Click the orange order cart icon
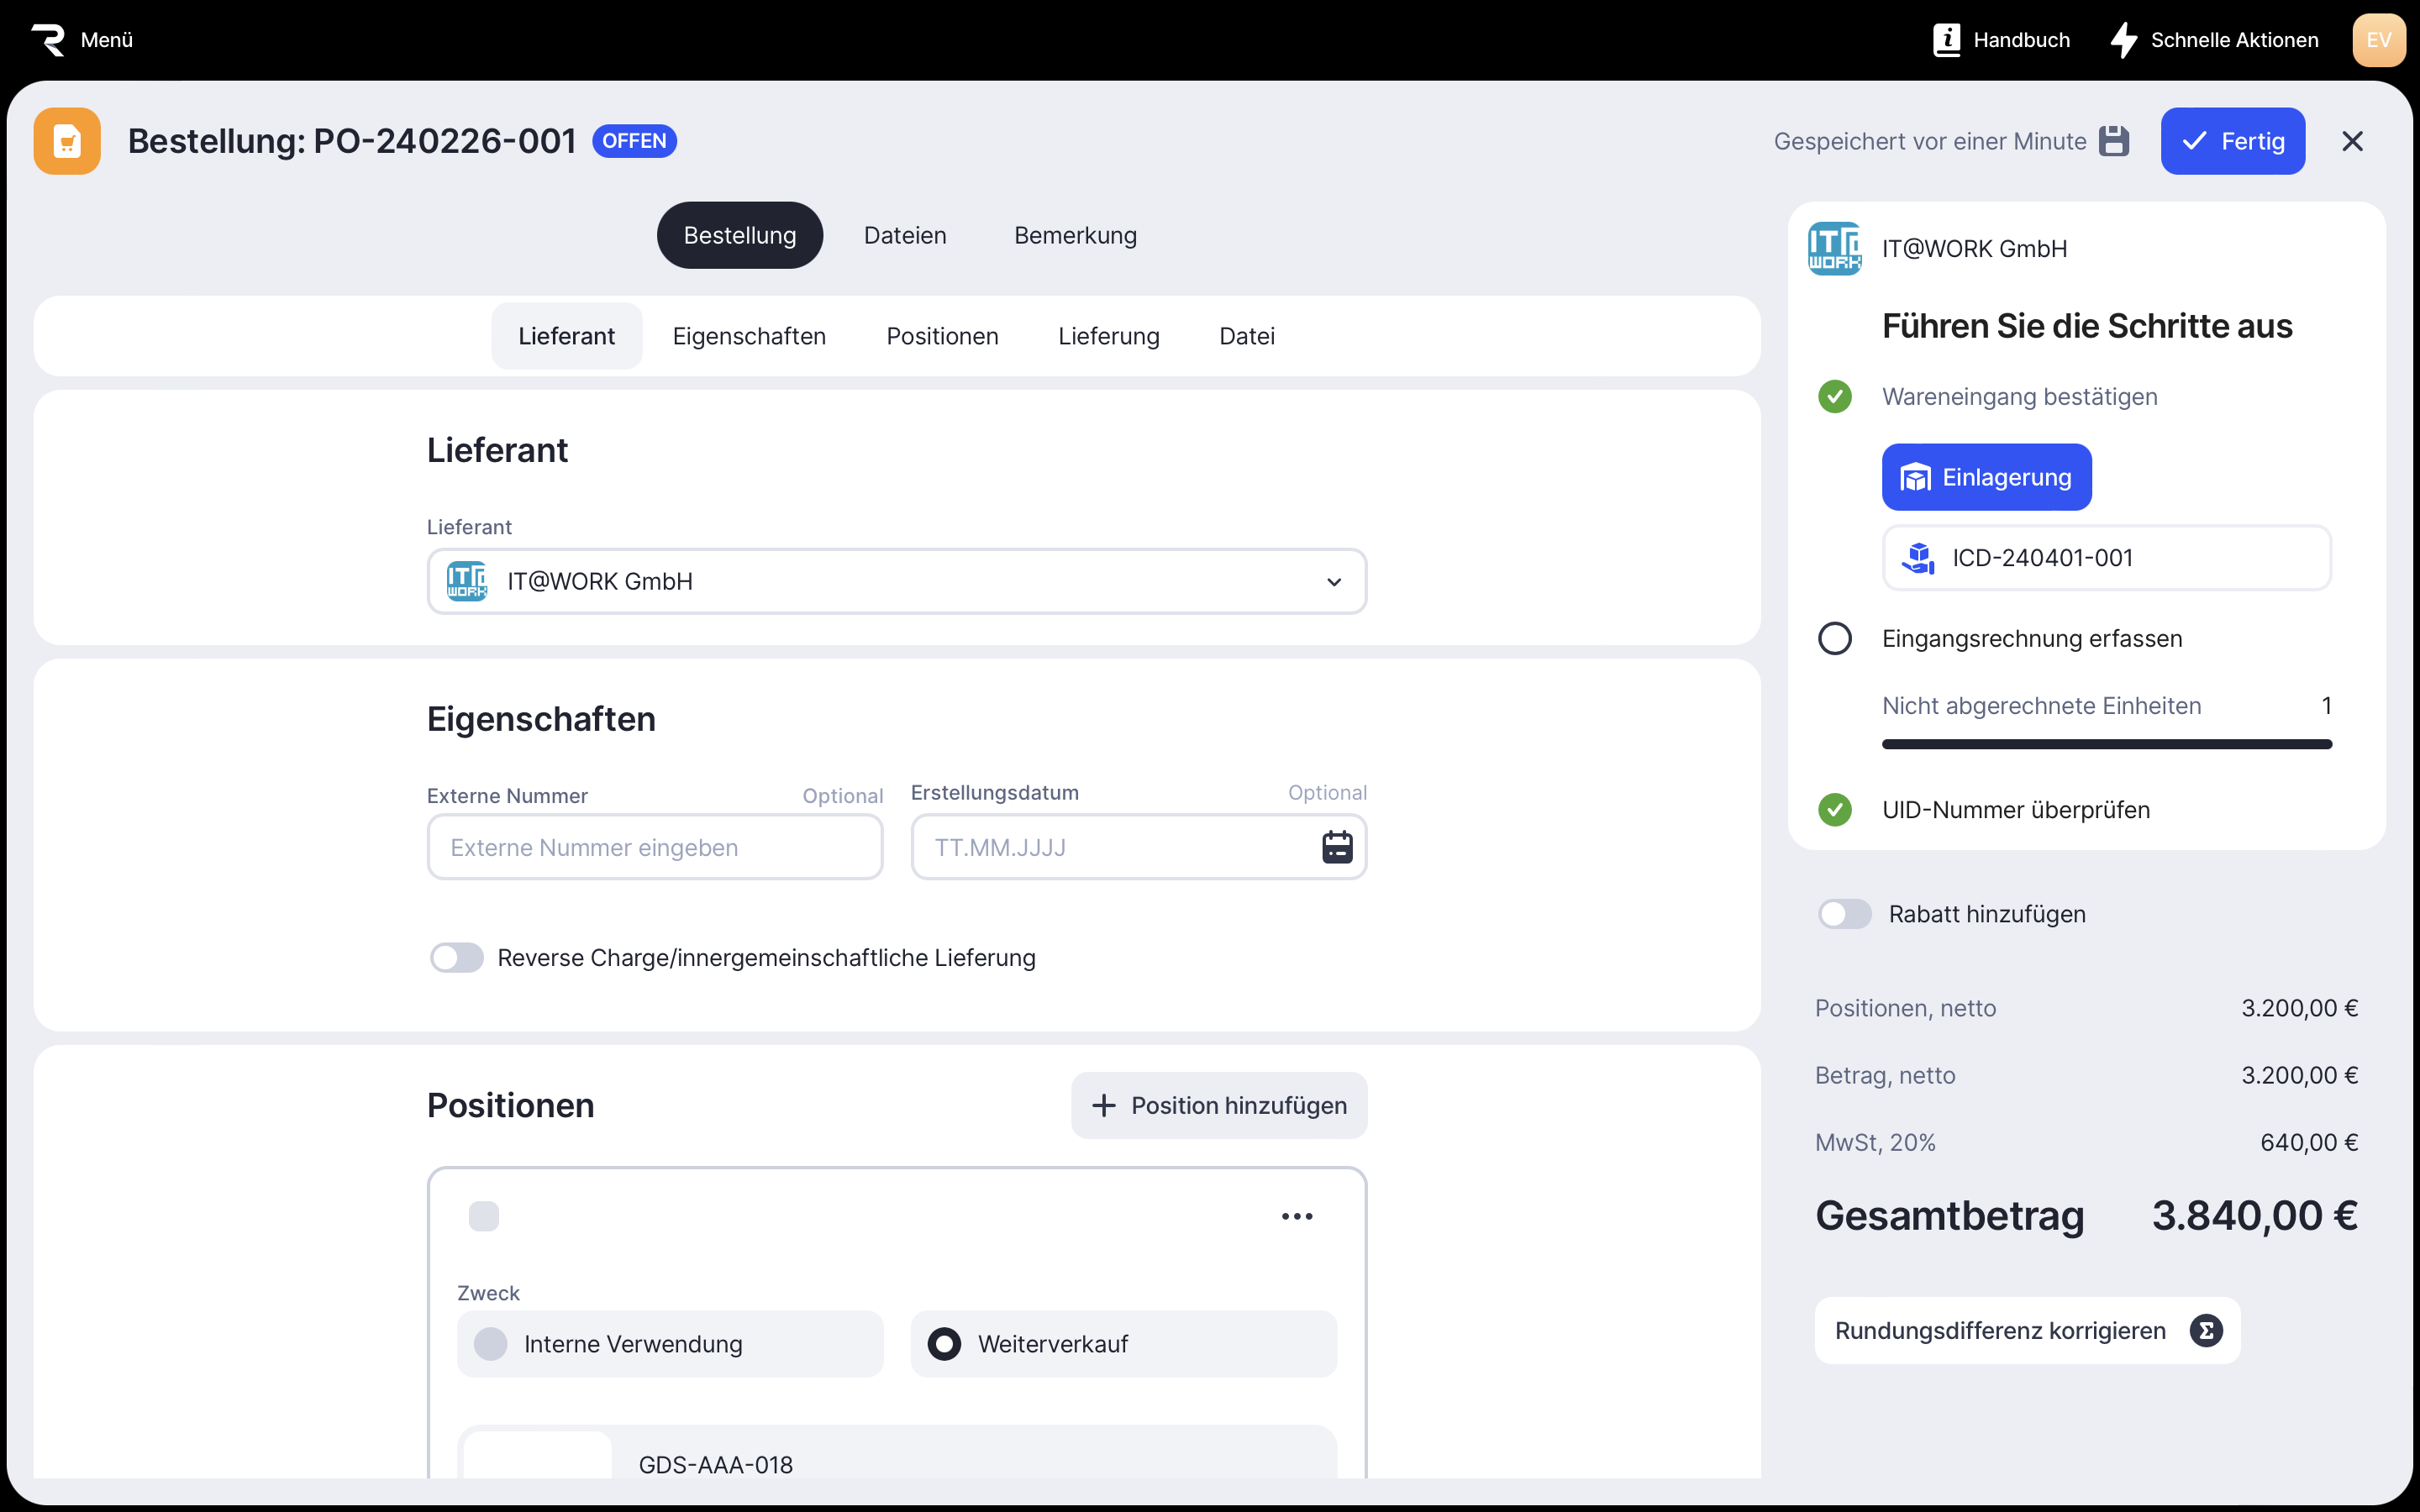The image size is (2420, 1512). [x=67, y=141]
